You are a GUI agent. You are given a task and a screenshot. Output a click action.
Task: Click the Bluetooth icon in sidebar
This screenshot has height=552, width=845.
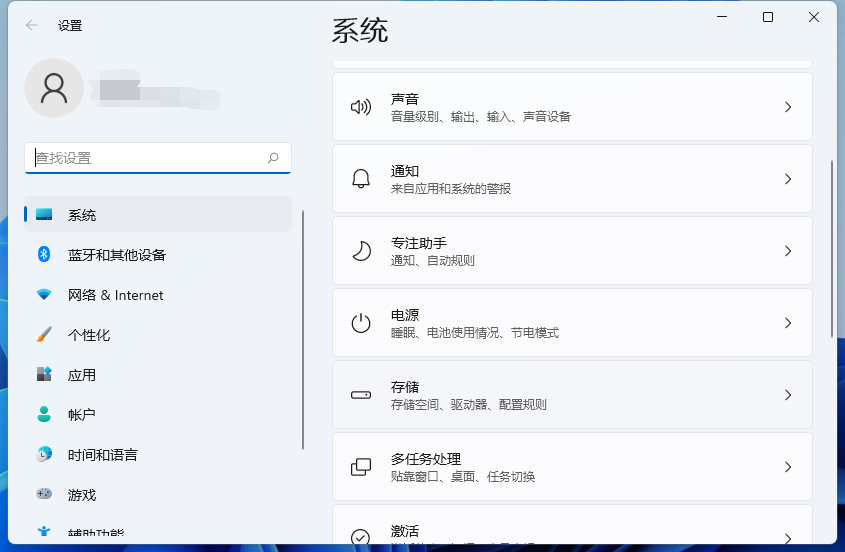coord(44,255)
